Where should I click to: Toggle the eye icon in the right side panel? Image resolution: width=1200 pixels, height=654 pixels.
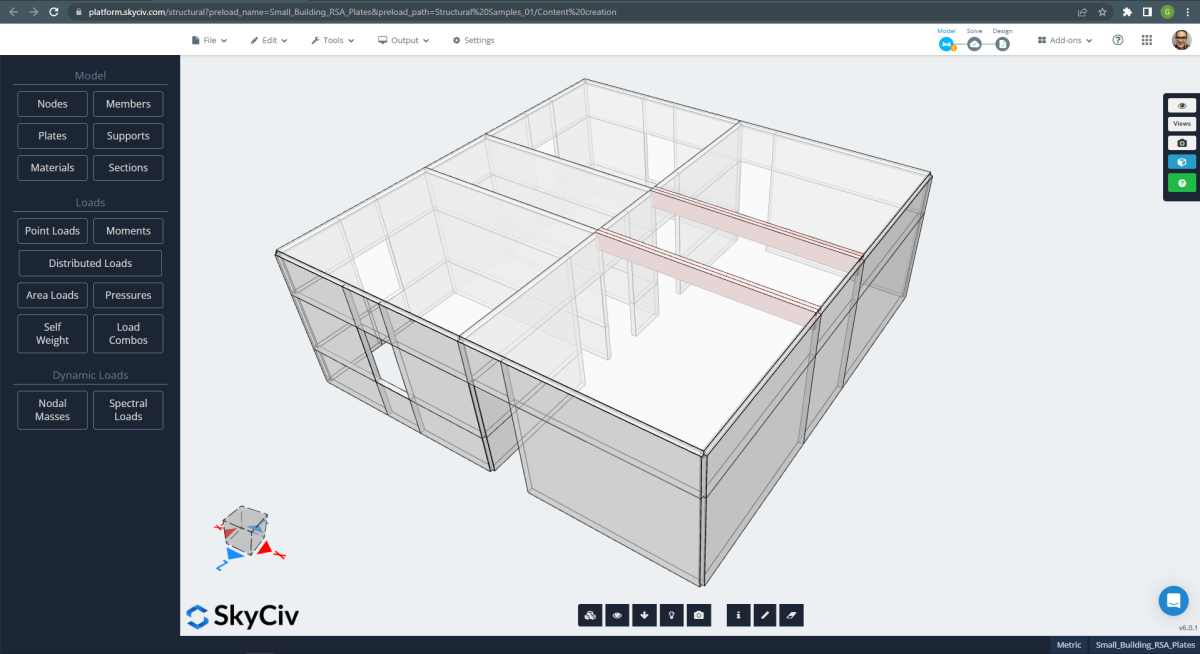(1181, 105)
